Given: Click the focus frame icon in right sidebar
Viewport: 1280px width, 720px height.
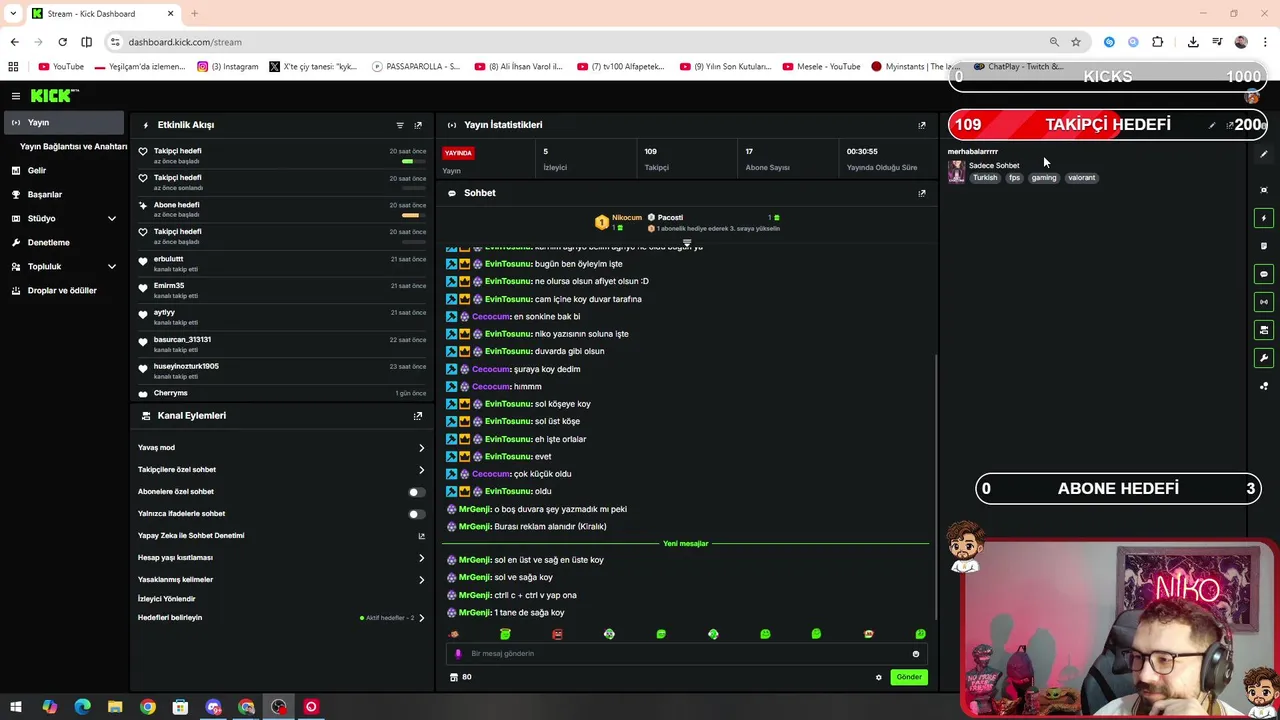Looking at the screenshot, I should (x=1264, y=190).
